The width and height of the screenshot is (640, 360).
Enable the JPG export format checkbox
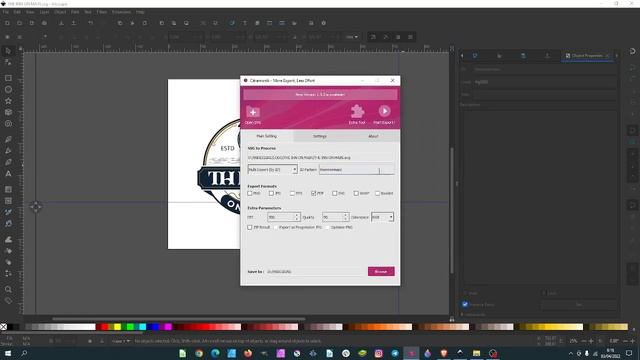(x=271, y=193)
